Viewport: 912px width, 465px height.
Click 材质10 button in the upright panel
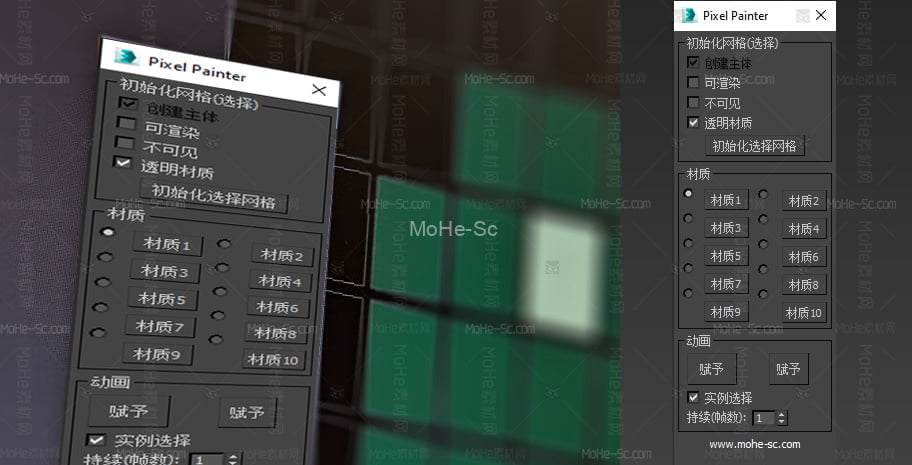(803, 313)
